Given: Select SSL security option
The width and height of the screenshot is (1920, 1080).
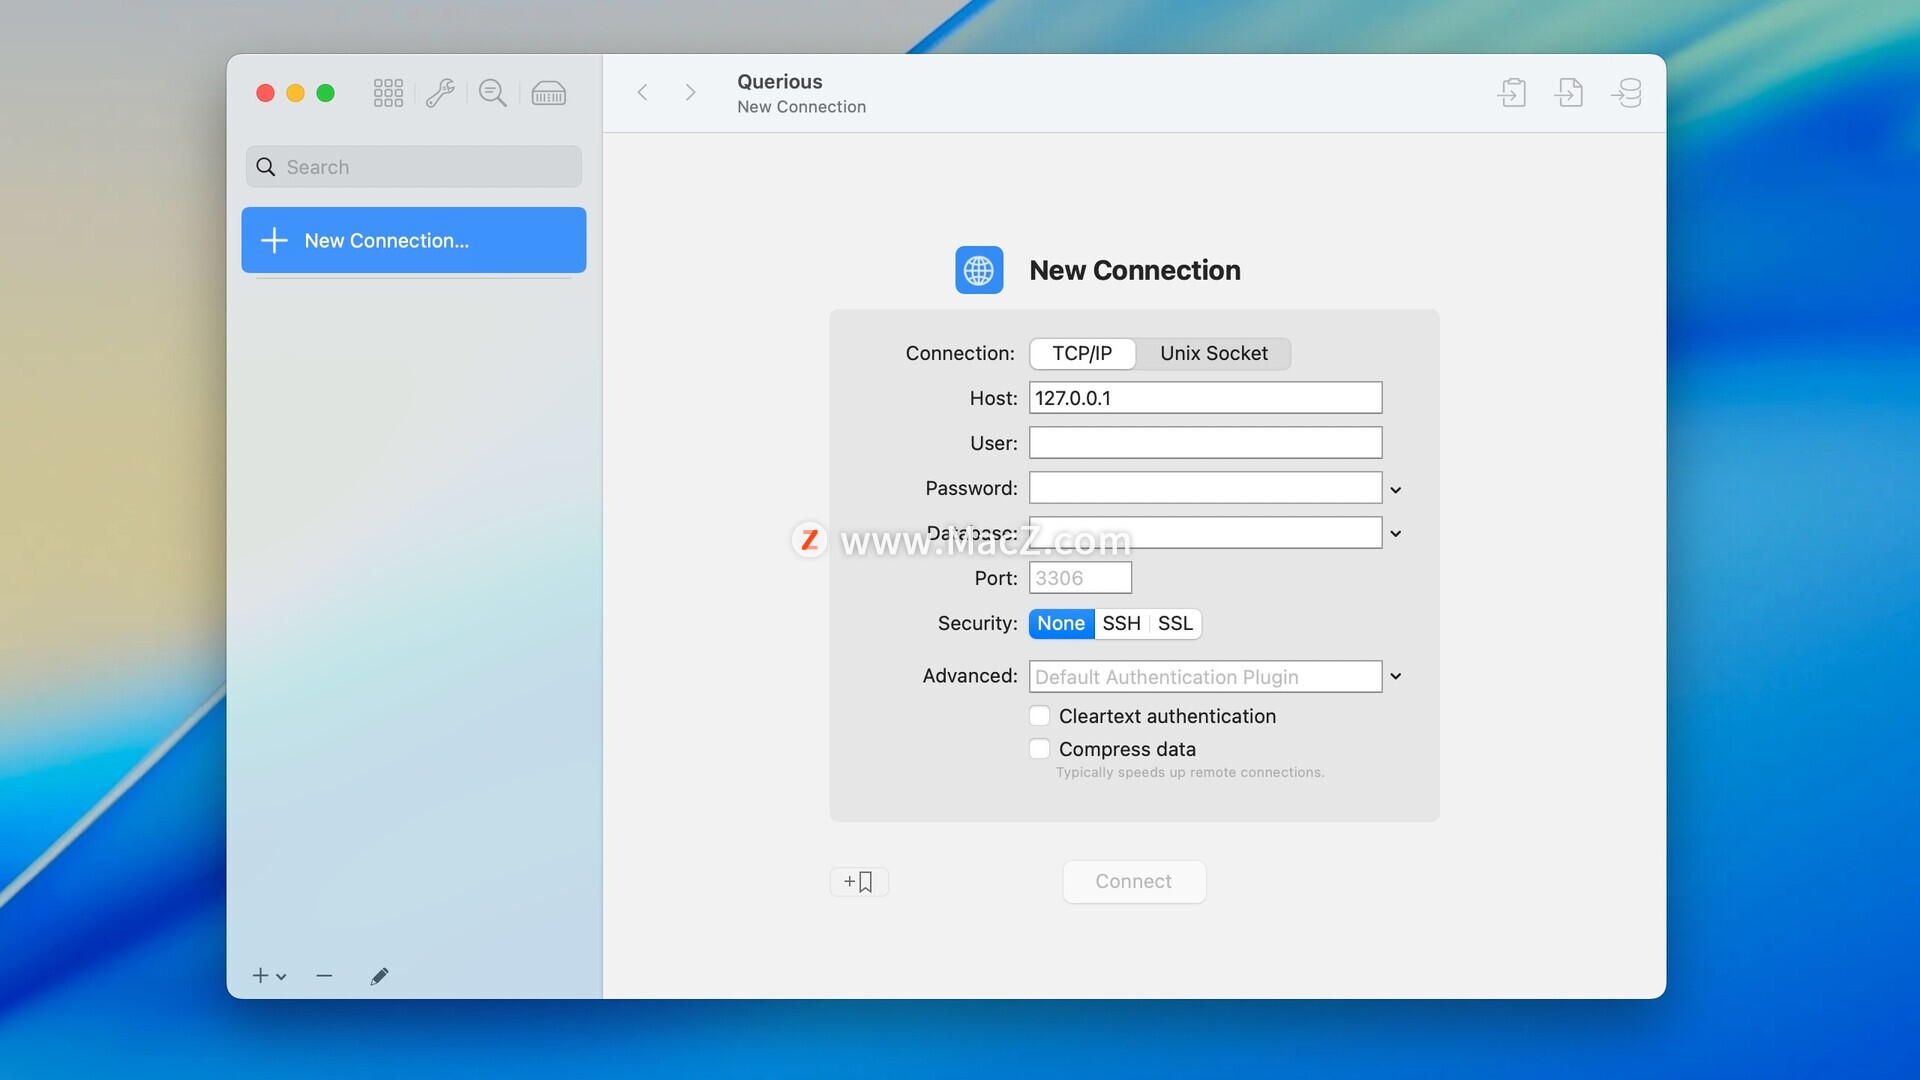Looking at the screenshot, I should click(1175, 623).
